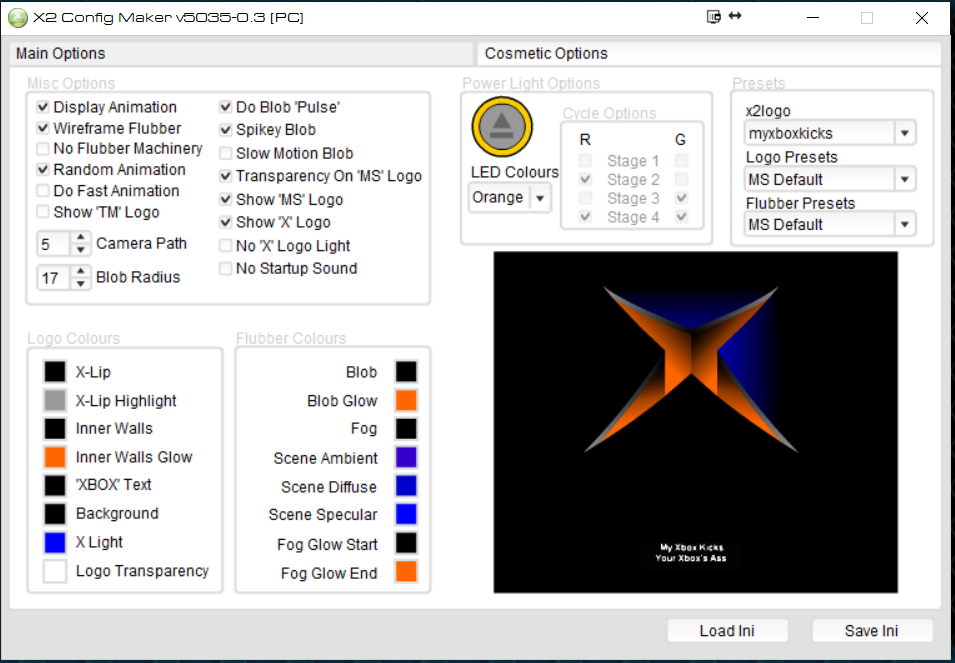Click the remote display icon in title bar
Image resolution: width=955 pixels, height=663 pixels.
click(x=714, y=16)
